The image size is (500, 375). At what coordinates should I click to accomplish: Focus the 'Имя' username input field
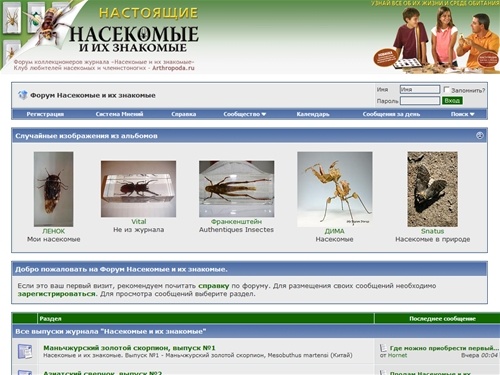pyautogui.click(x=420, y=89)
